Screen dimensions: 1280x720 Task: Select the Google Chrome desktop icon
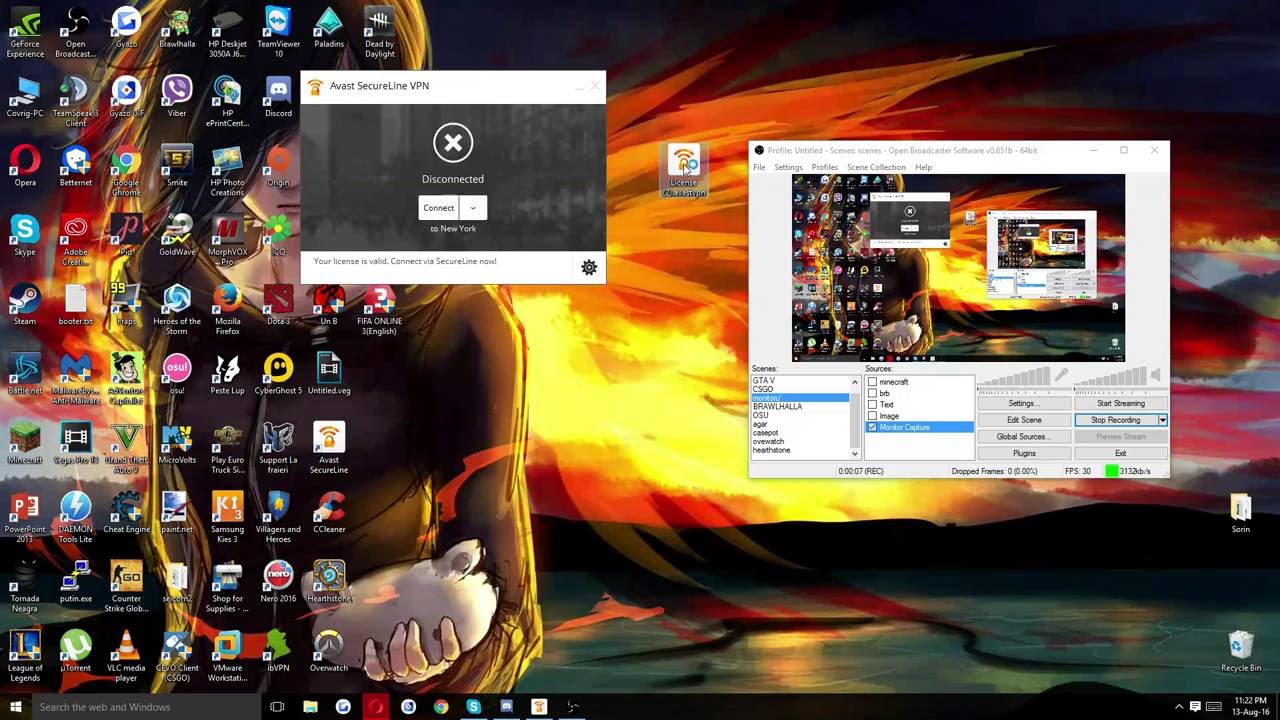tap(126, 170)
